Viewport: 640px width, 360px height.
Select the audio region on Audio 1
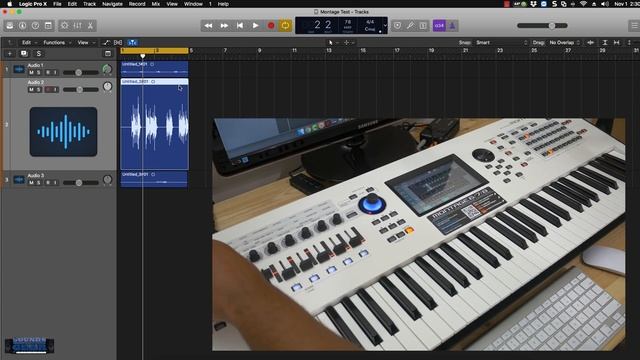click(x=154, y=69)
